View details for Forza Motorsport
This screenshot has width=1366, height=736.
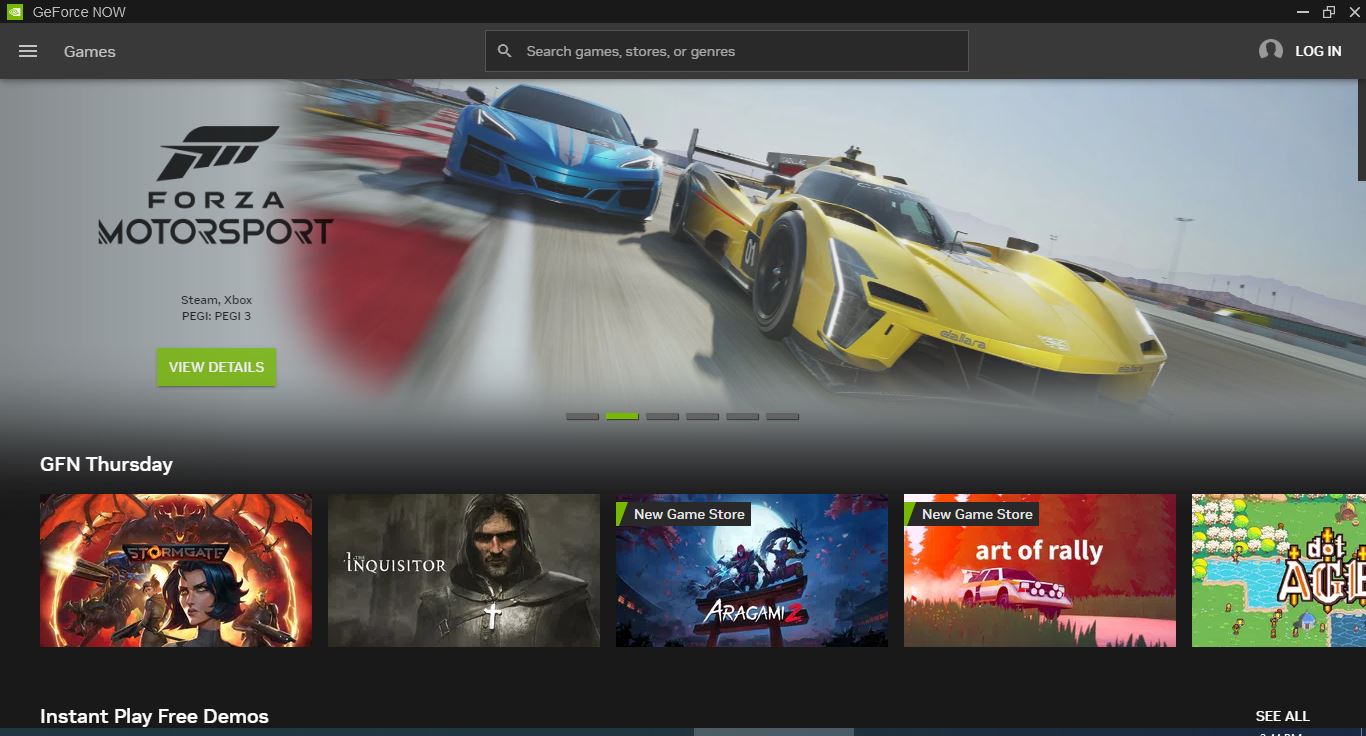pyautogui.click(x=216, y=367)
